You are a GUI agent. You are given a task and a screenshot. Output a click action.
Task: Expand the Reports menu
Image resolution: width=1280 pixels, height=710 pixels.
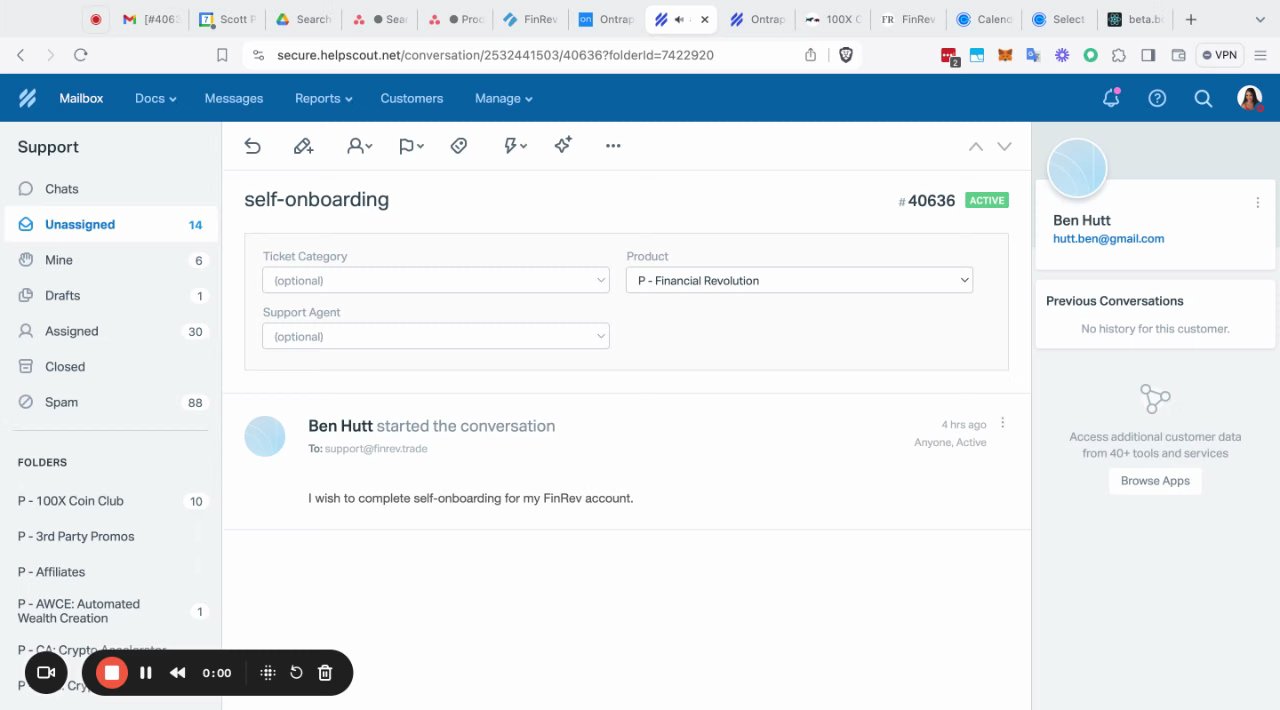point(324,98)
